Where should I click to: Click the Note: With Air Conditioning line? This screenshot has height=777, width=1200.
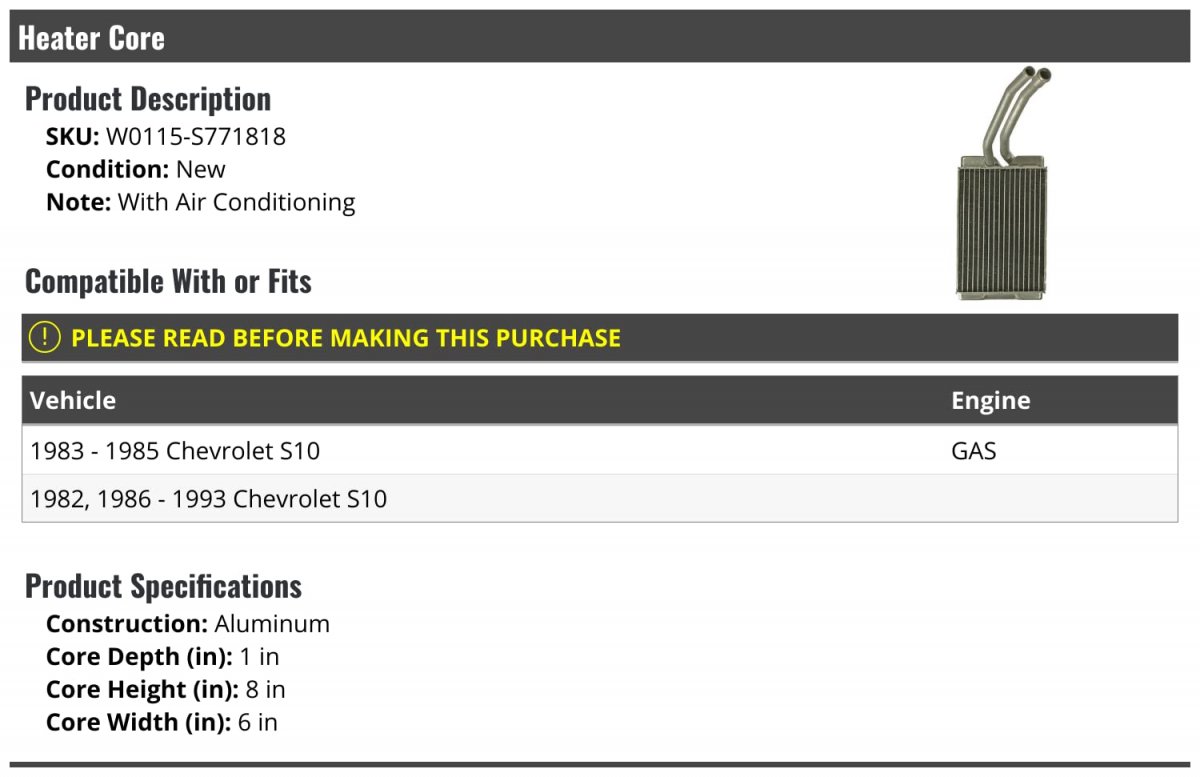click(200, 202)
